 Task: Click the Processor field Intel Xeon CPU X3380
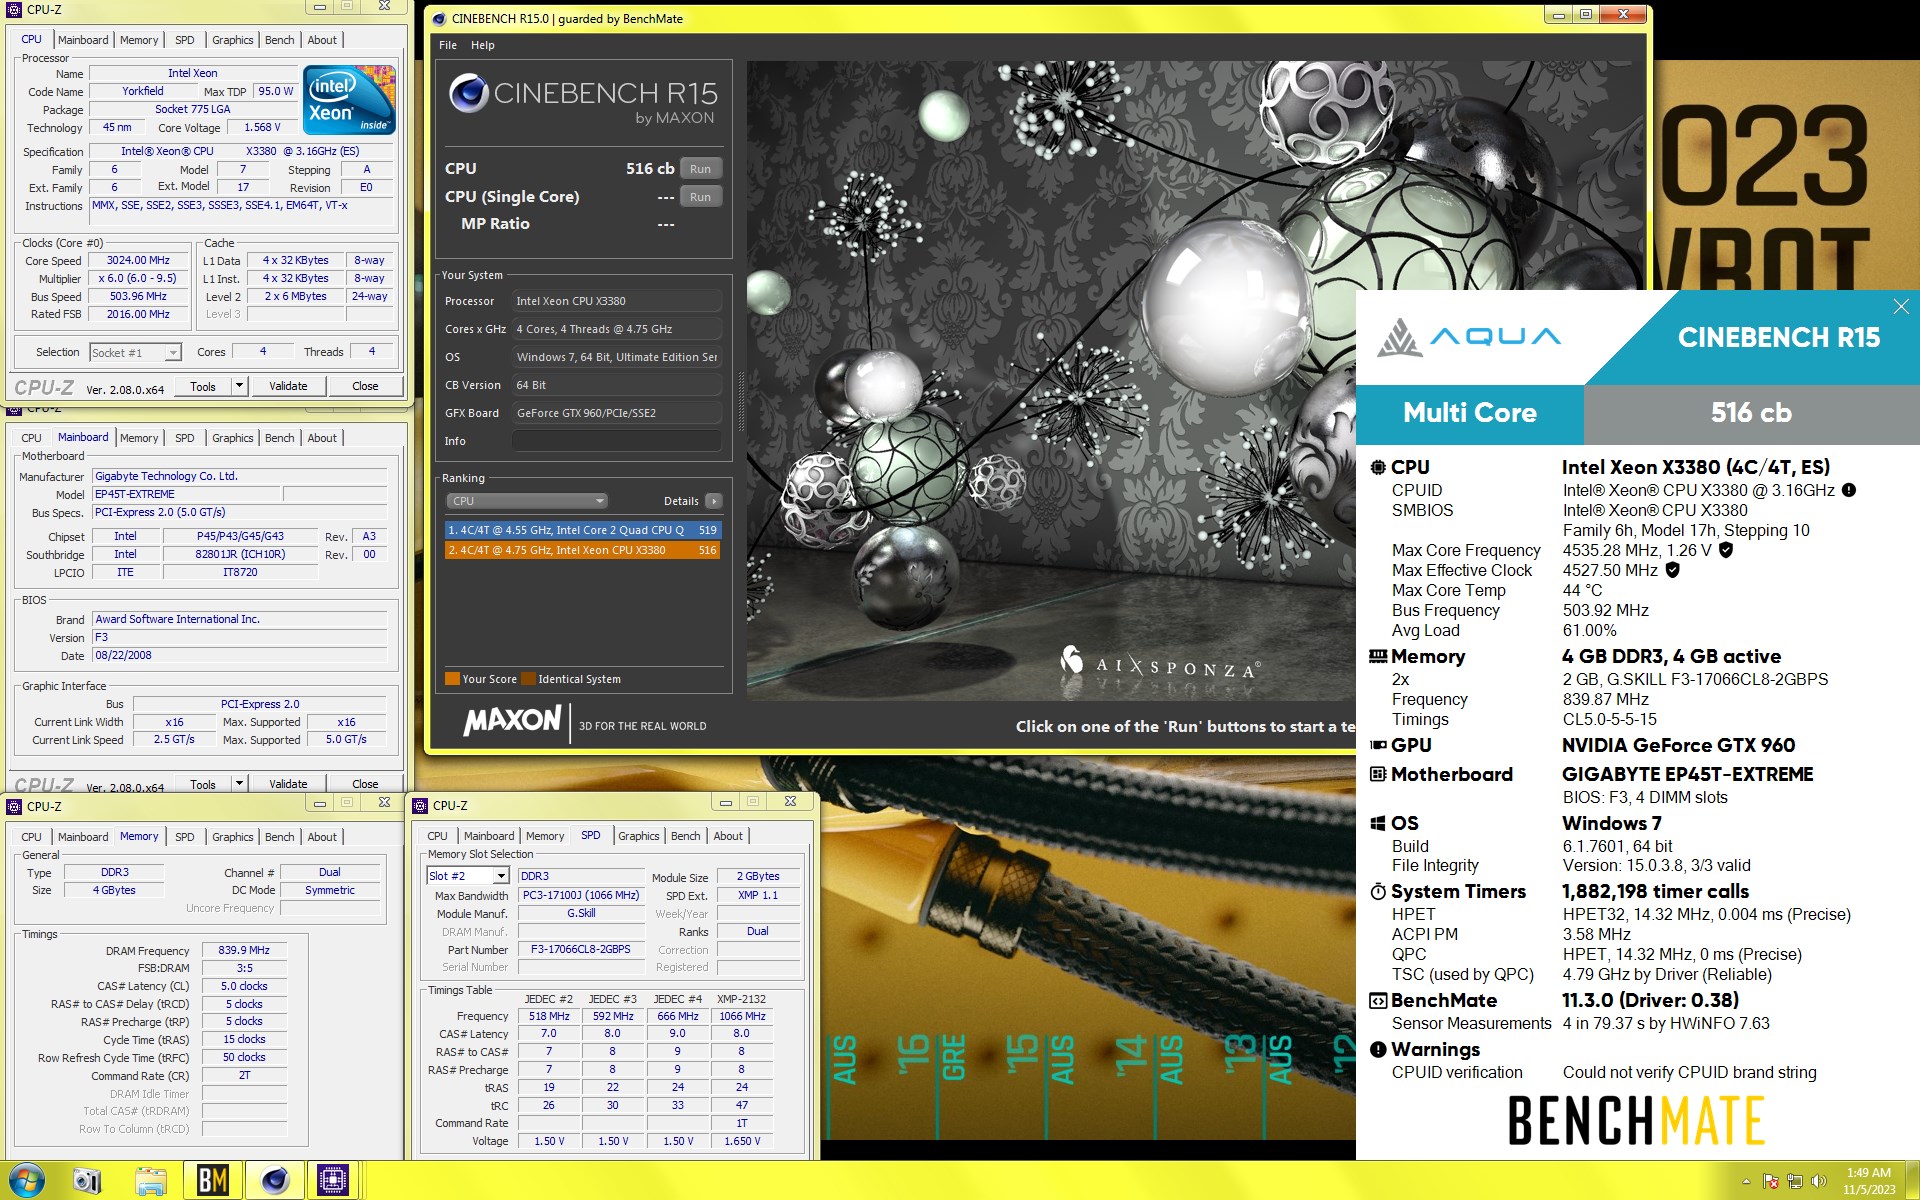617,301
